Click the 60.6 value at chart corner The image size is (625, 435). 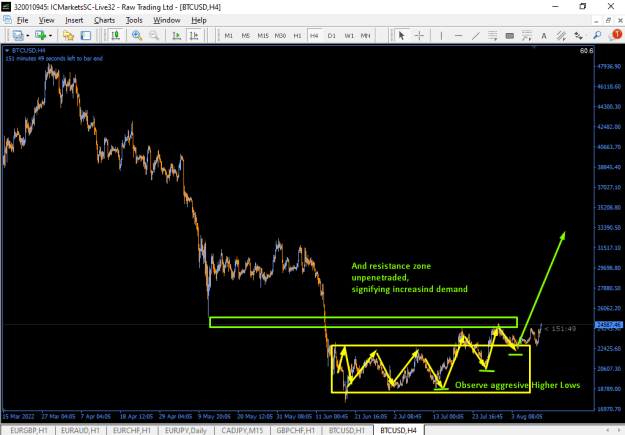click(x=586, y=51)
